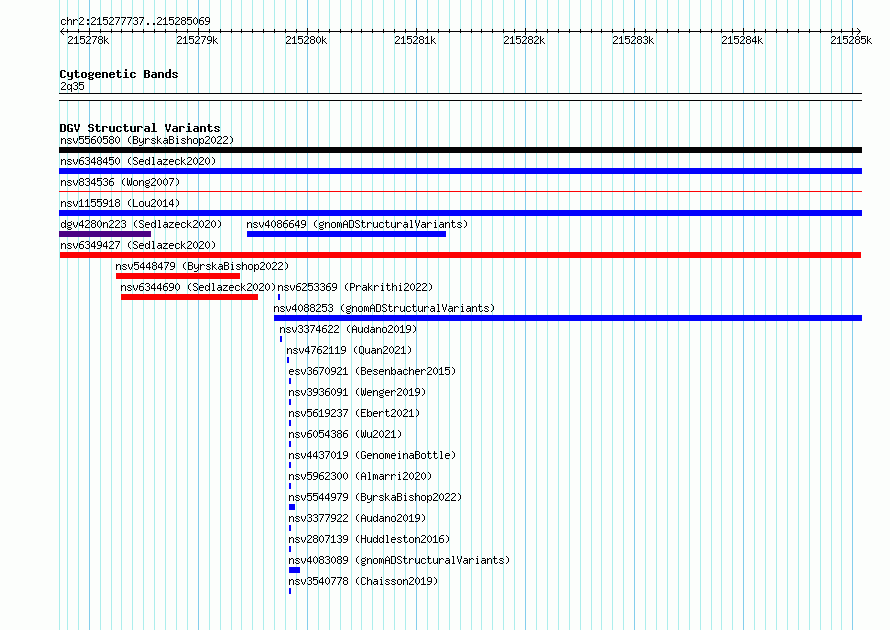Open nsv4088253 (gnomADStructuralVariants) label

[x=384, y=308]
